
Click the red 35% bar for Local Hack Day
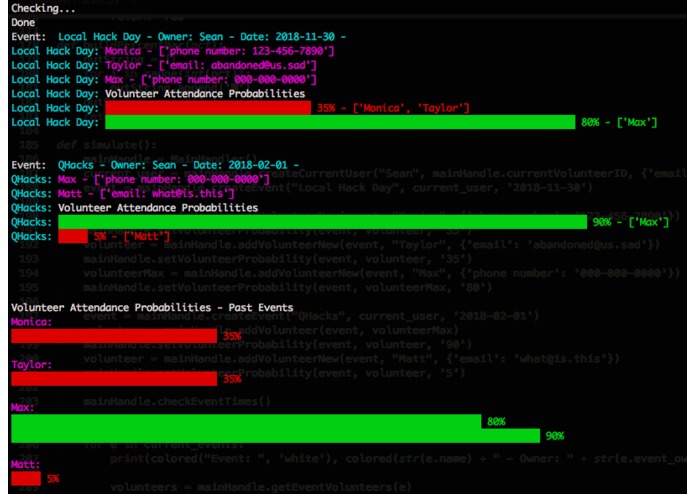(x=208, y=108)
